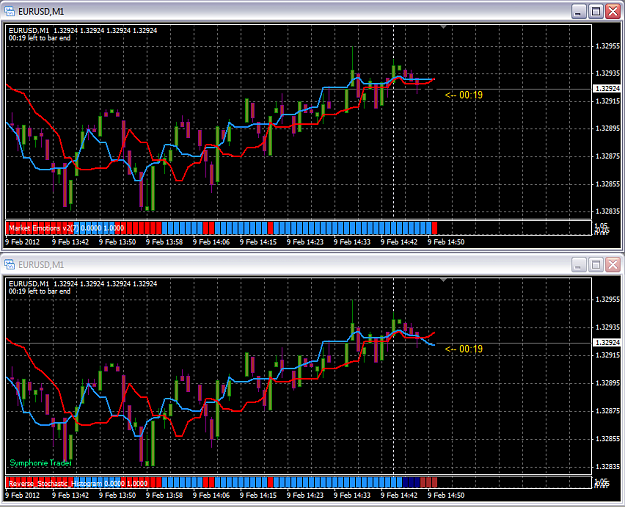Click the last red histogram bar in top chart

point(434,228)
